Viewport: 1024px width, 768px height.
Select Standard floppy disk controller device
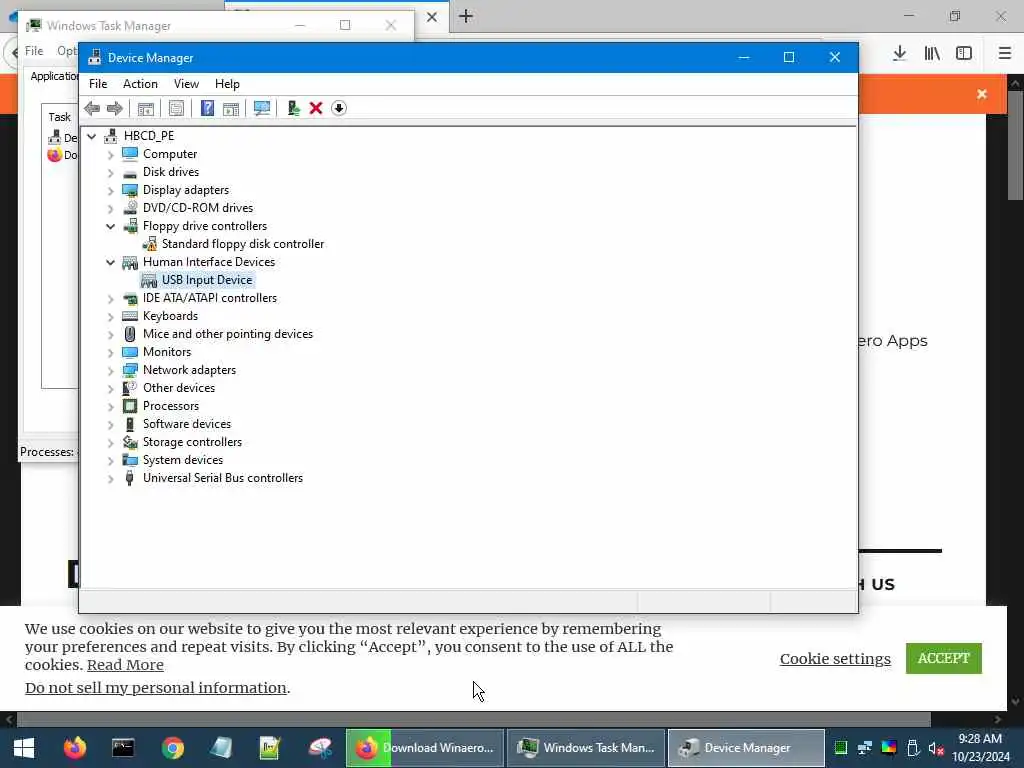(x=242, y=244)
